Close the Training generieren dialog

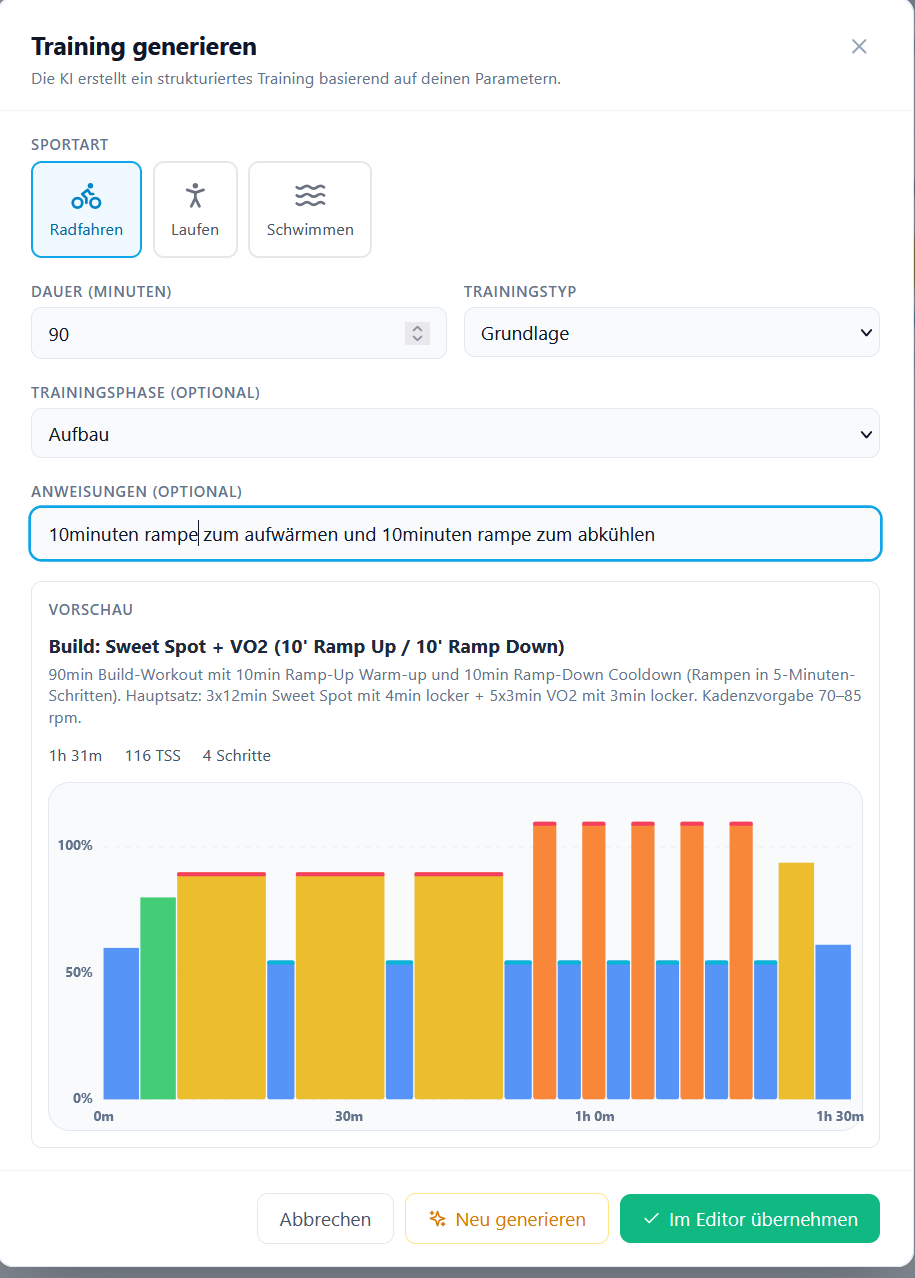click(x=859, y=46)
